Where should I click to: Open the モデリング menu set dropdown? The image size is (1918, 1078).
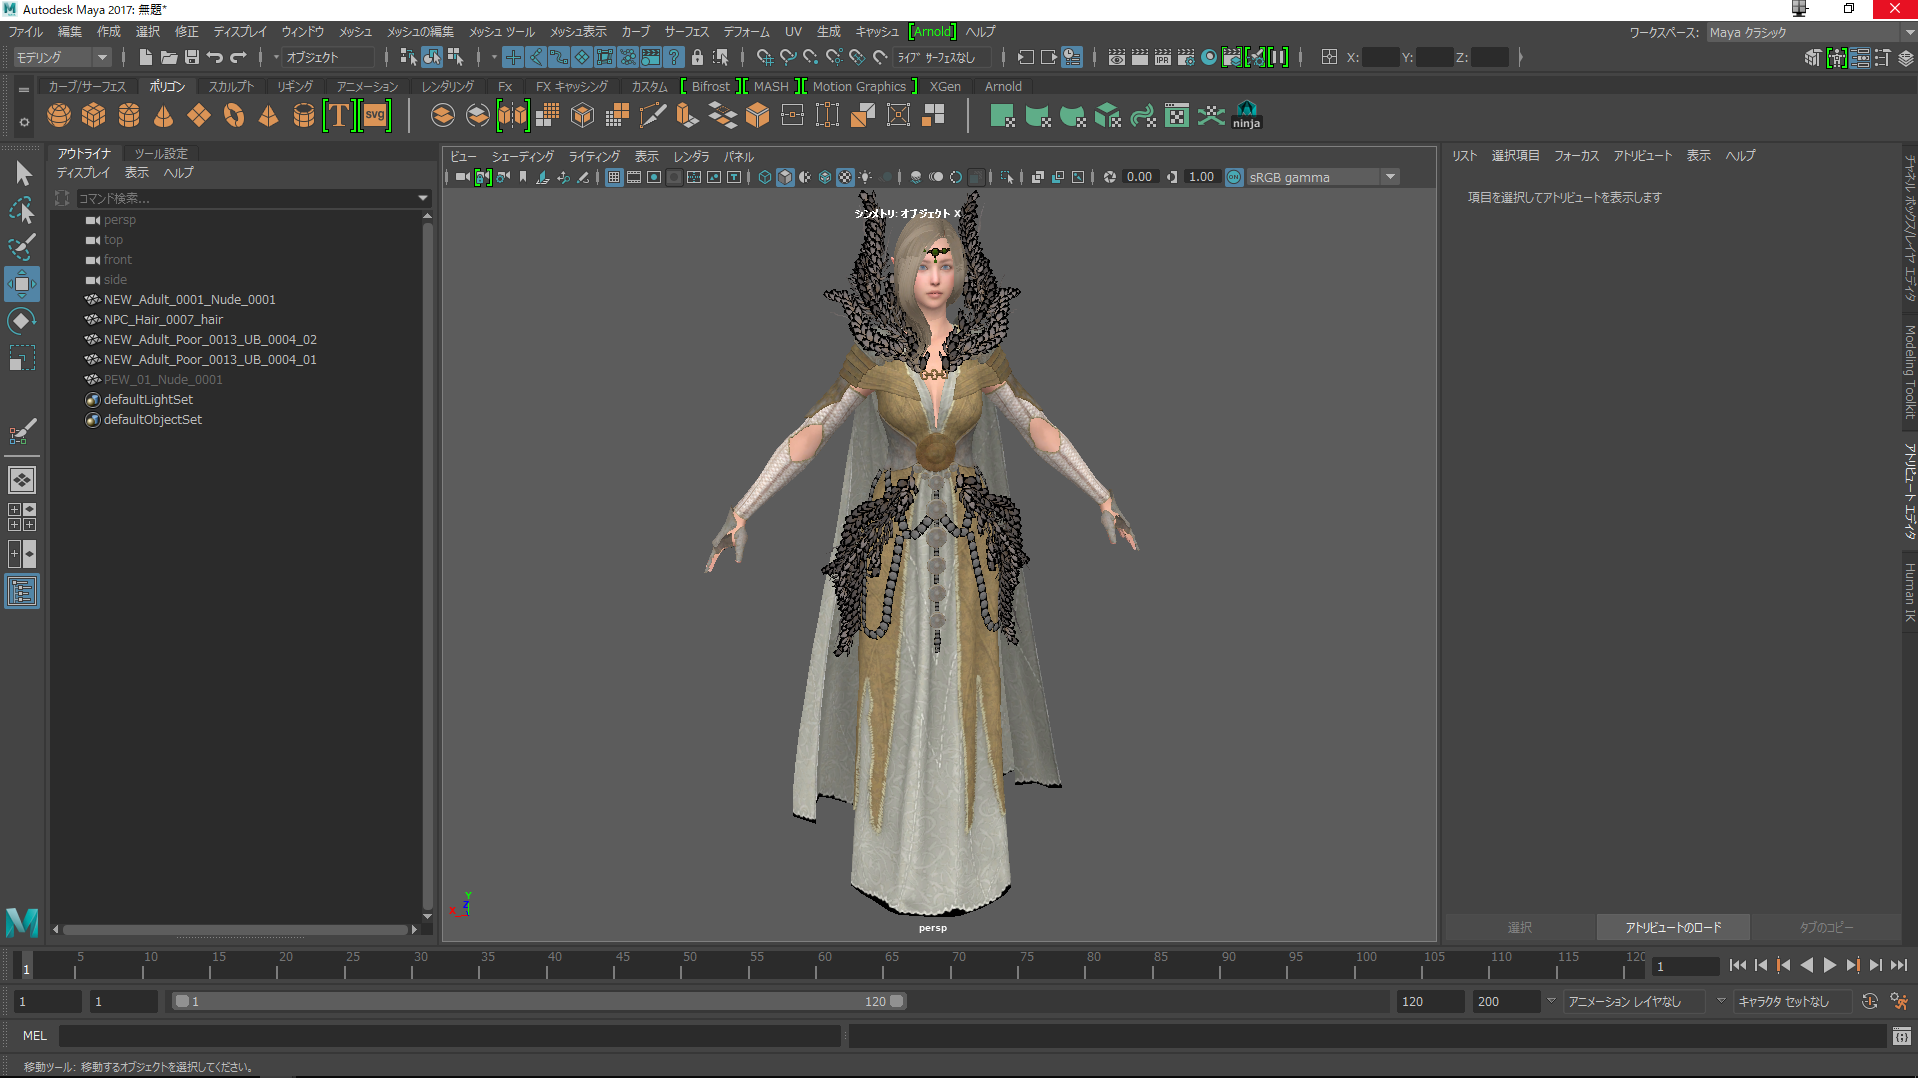click(62, 57)
